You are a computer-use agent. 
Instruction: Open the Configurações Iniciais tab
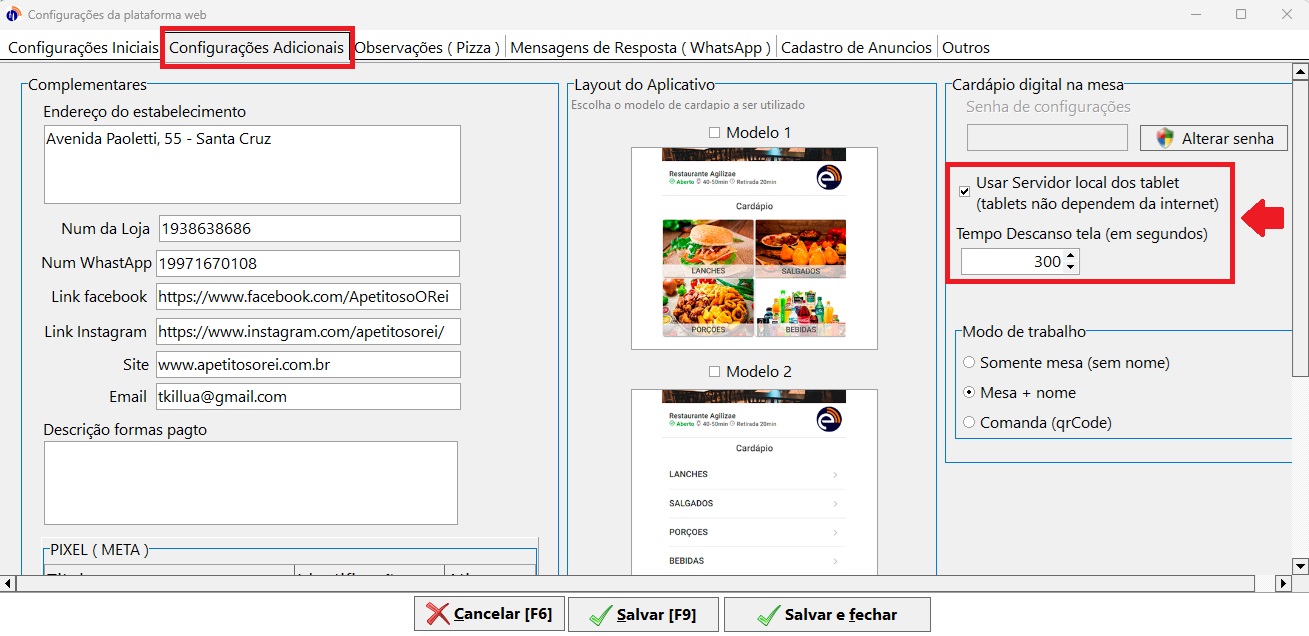[x=83, y=48]
